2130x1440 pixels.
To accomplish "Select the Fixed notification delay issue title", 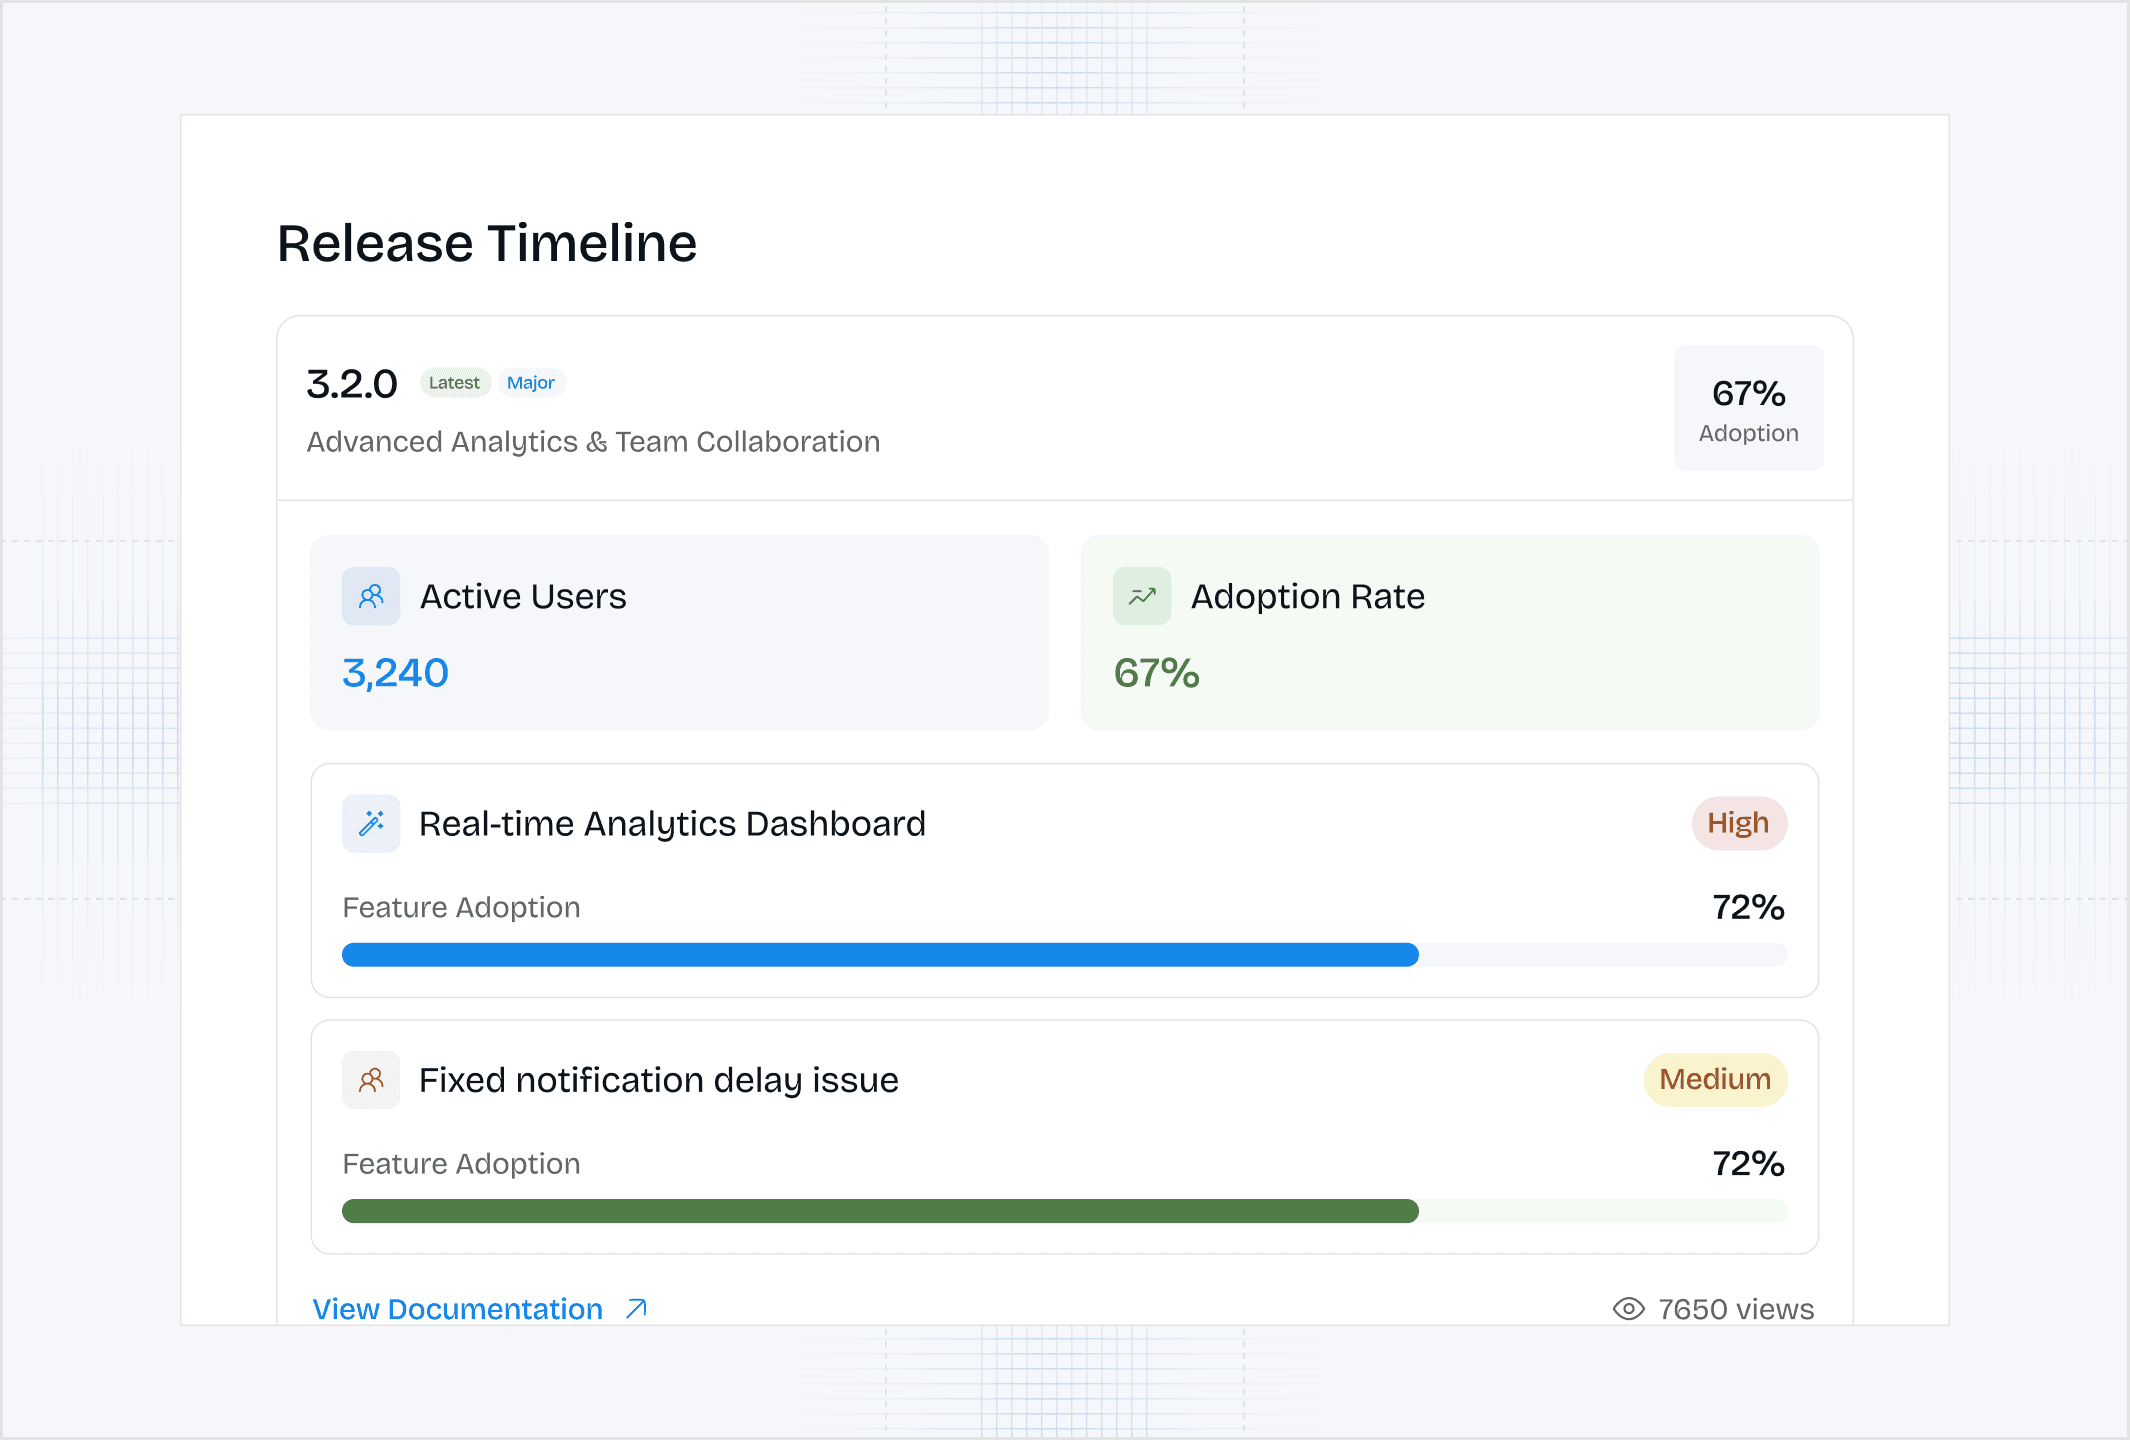I will click(x=658, y=1080).
